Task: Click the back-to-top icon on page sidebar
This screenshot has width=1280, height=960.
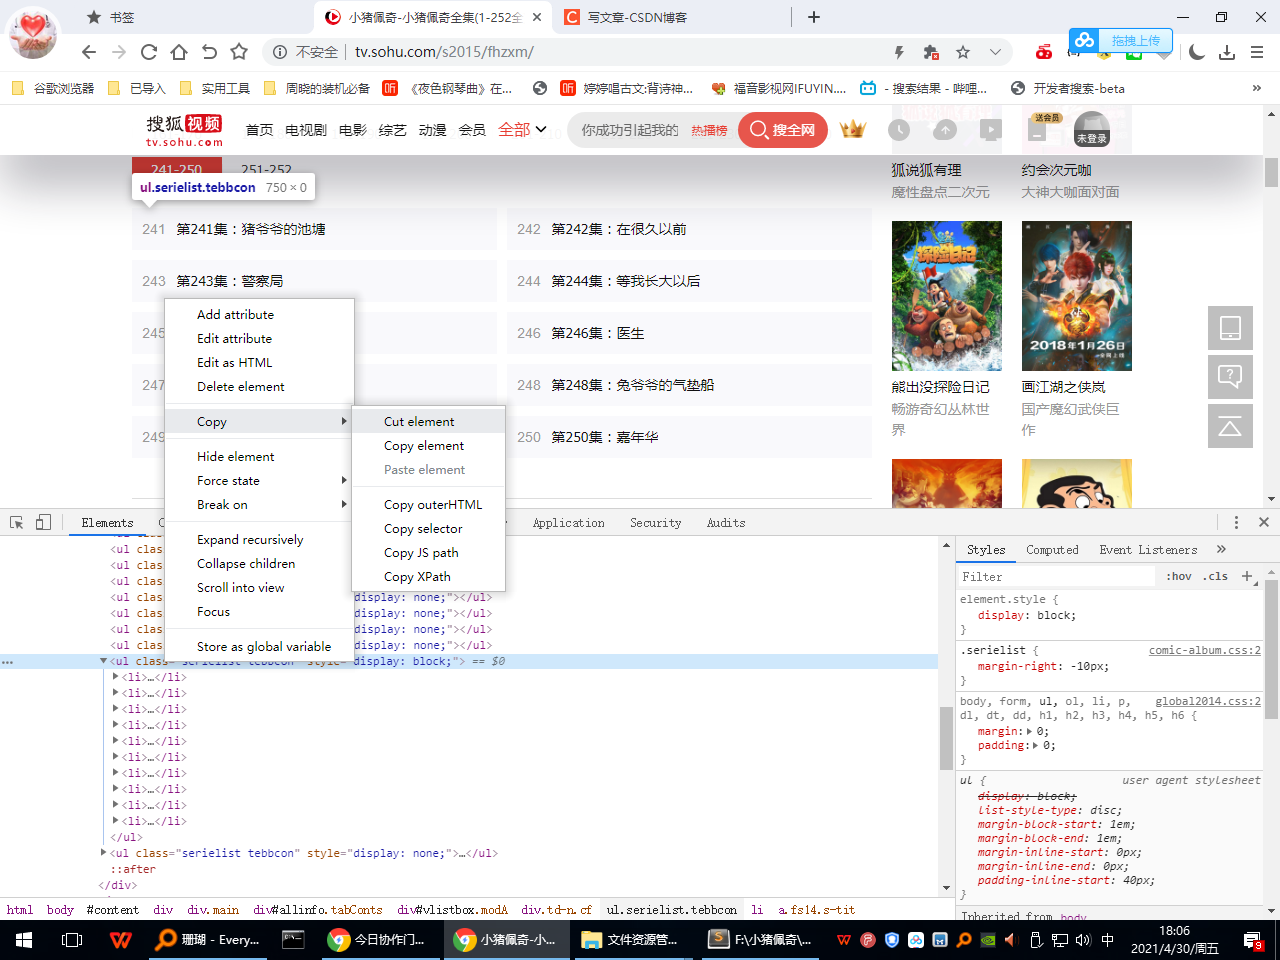Action: pos(1230,426)
